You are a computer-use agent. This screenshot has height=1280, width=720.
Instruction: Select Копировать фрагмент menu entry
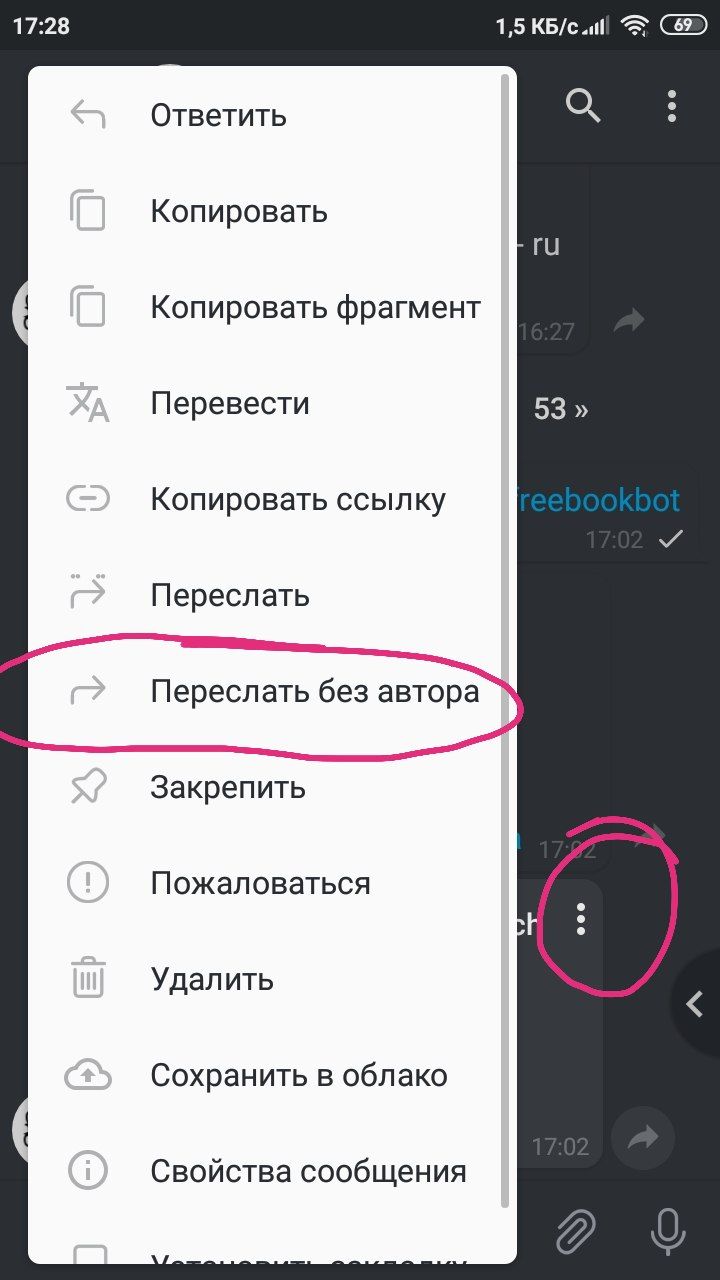pos(272,308)
